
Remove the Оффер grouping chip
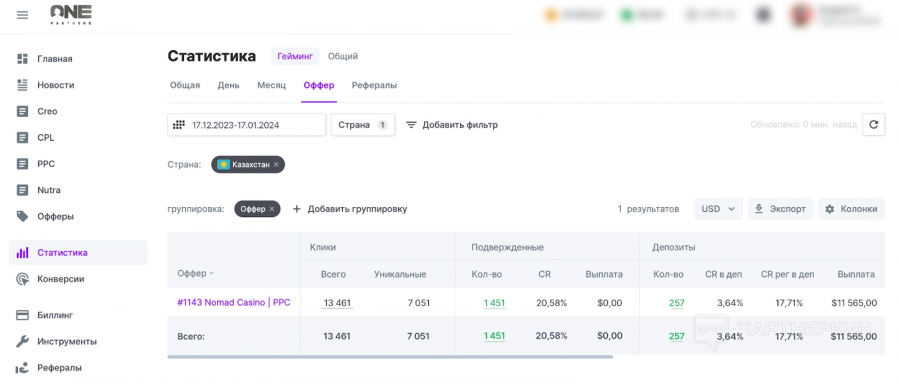(272, 209)
